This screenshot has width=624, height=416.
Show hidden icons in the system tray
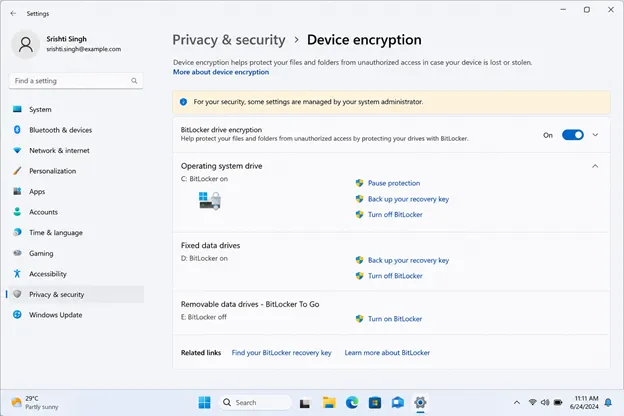click(517, 402)
